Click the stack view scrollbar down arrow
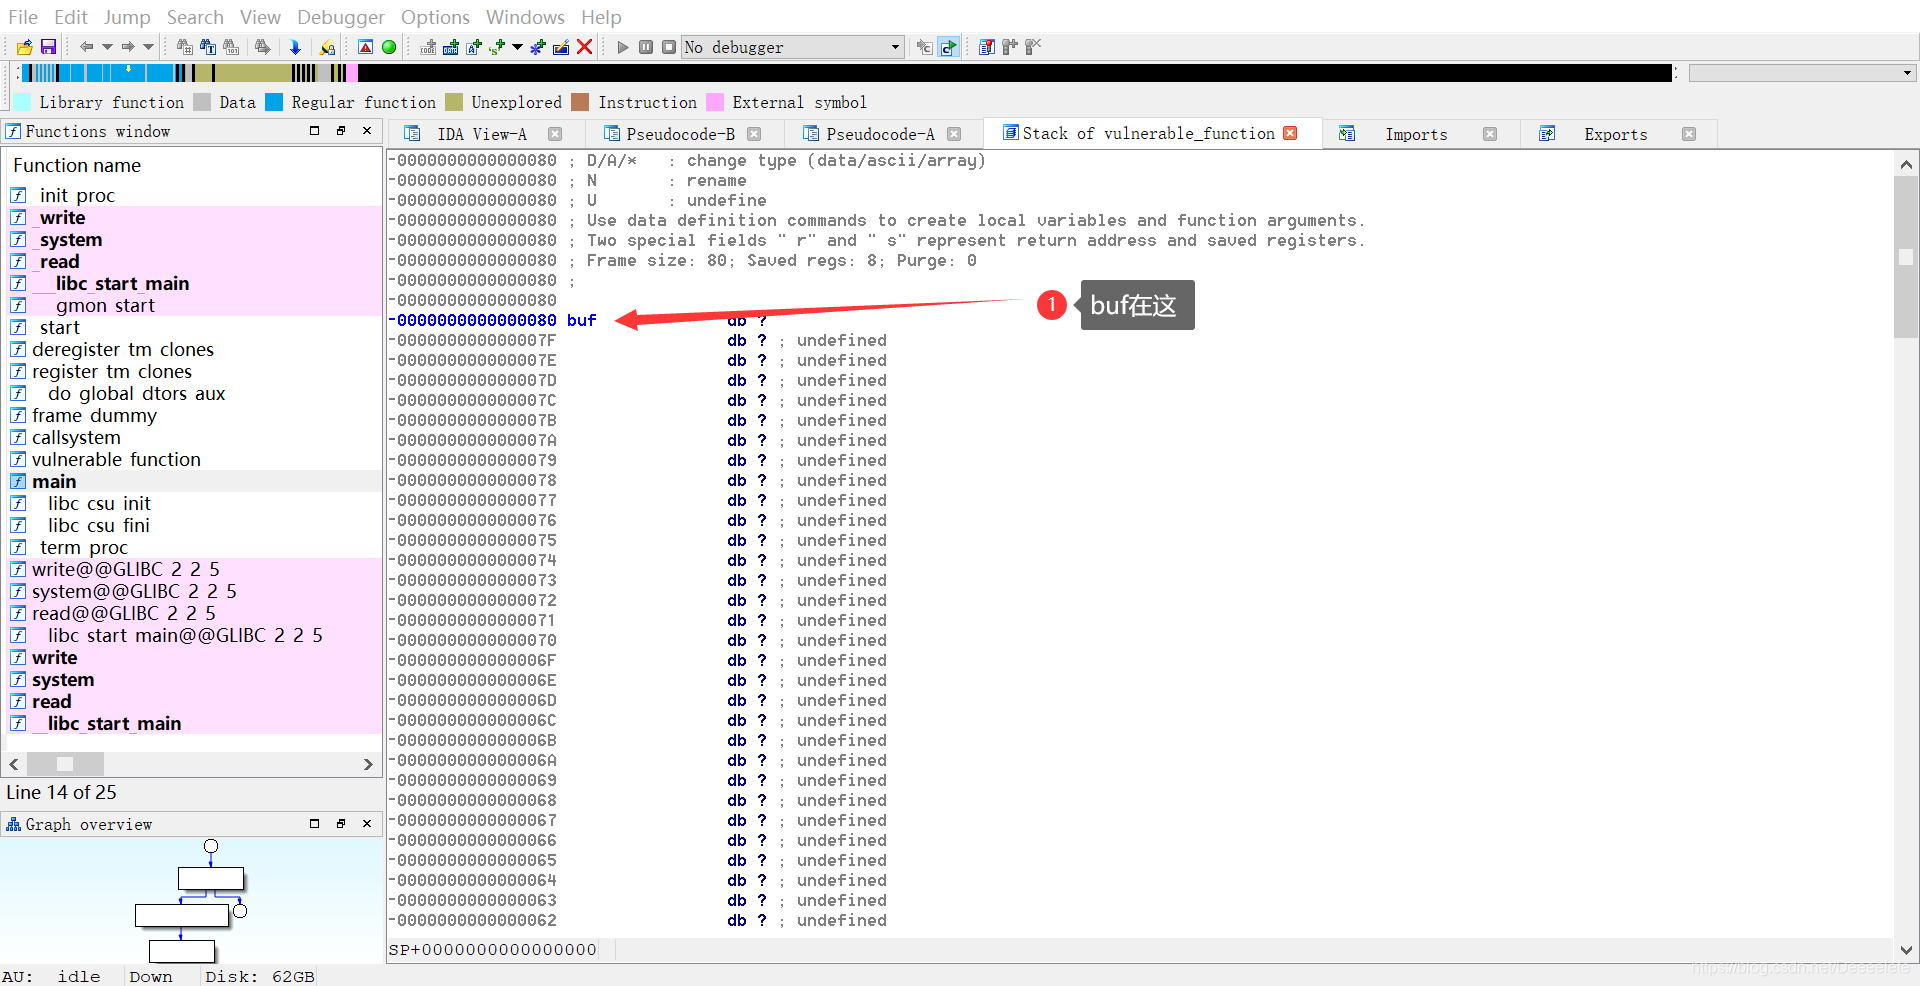The width and height of the screenshot is (1920, 986). click(x=1906, y=950)
